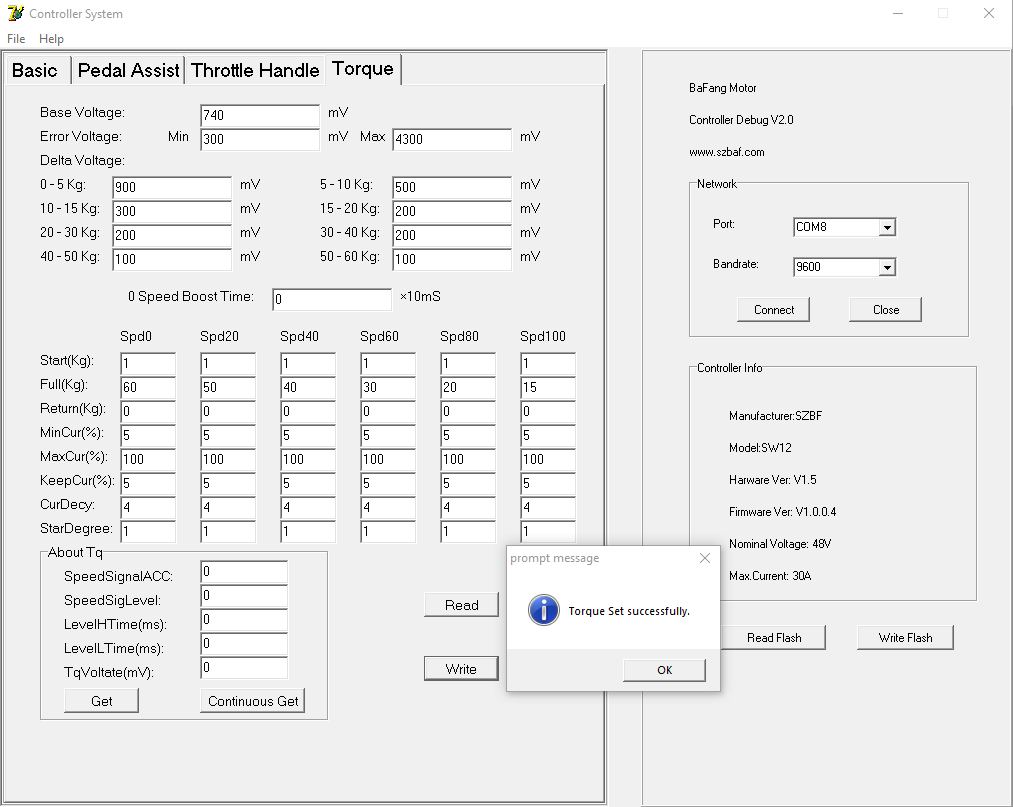The height and width of the screenshot is (807, 1013).
Task: Click OK in the prompt message dialog
Action: point(664,670)
